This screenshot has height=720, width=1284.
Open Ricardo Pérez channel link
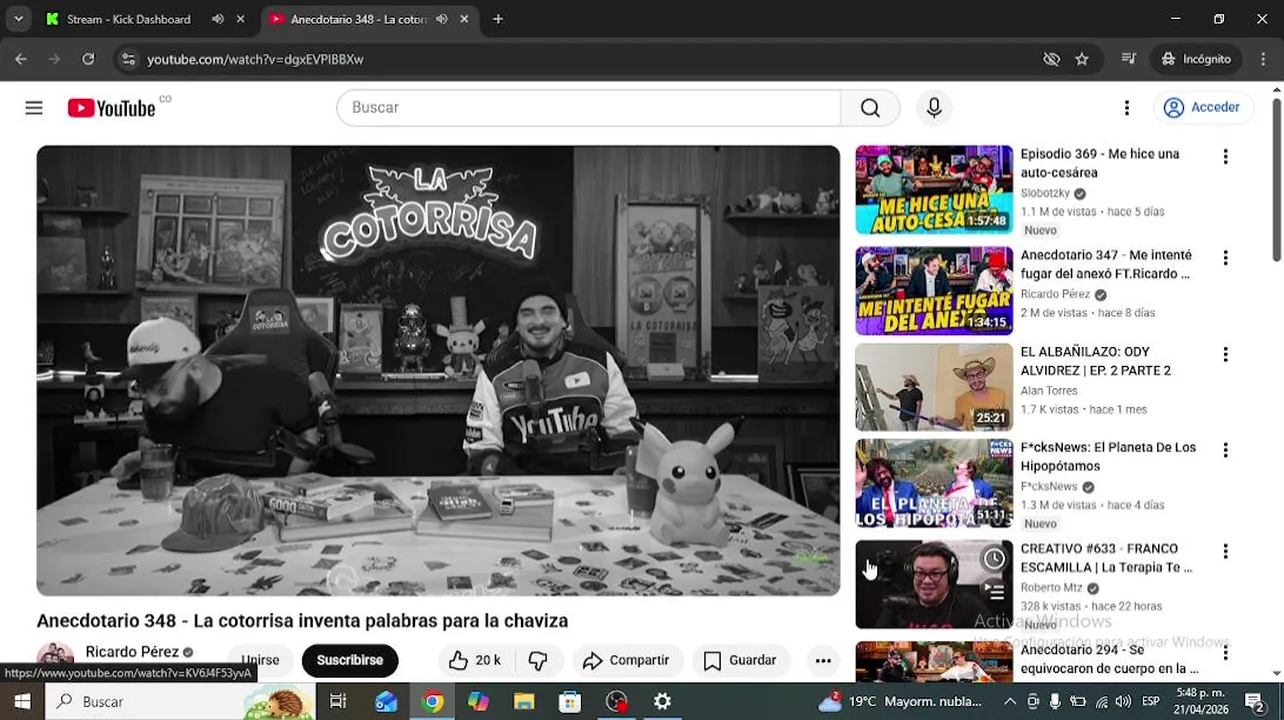132,652
